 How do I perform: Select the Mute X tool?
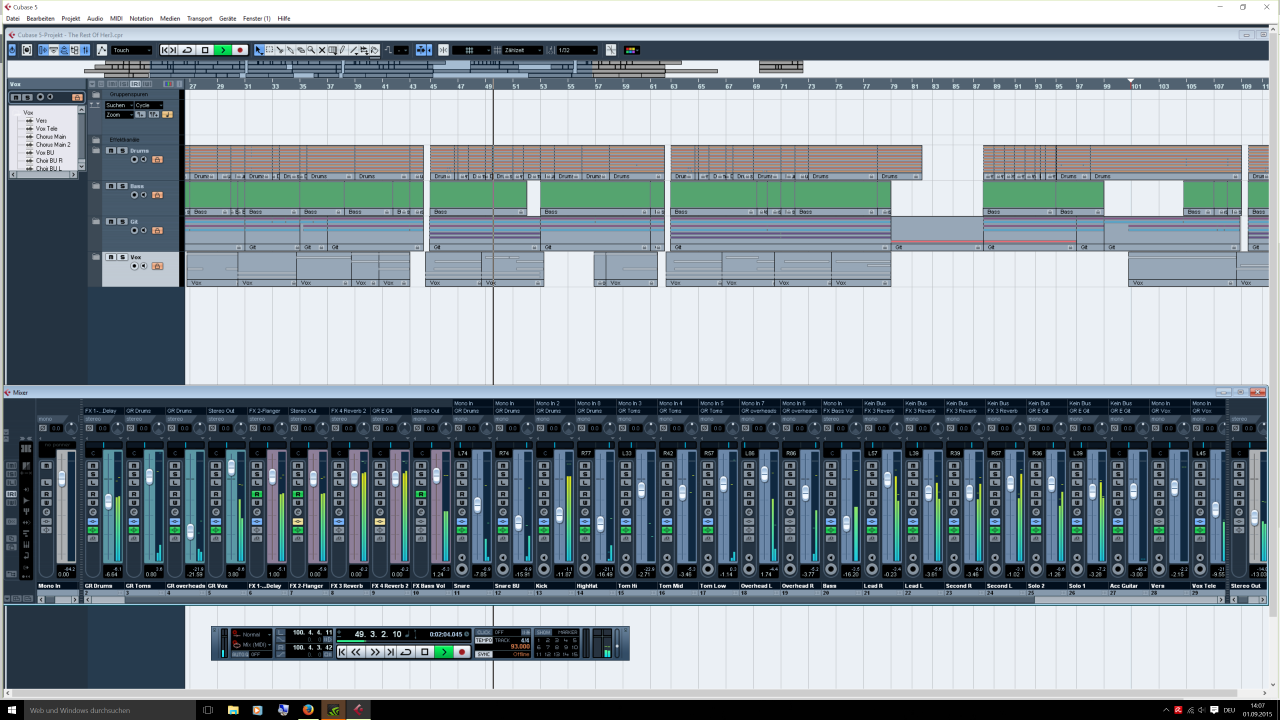[x=322, y=50]
